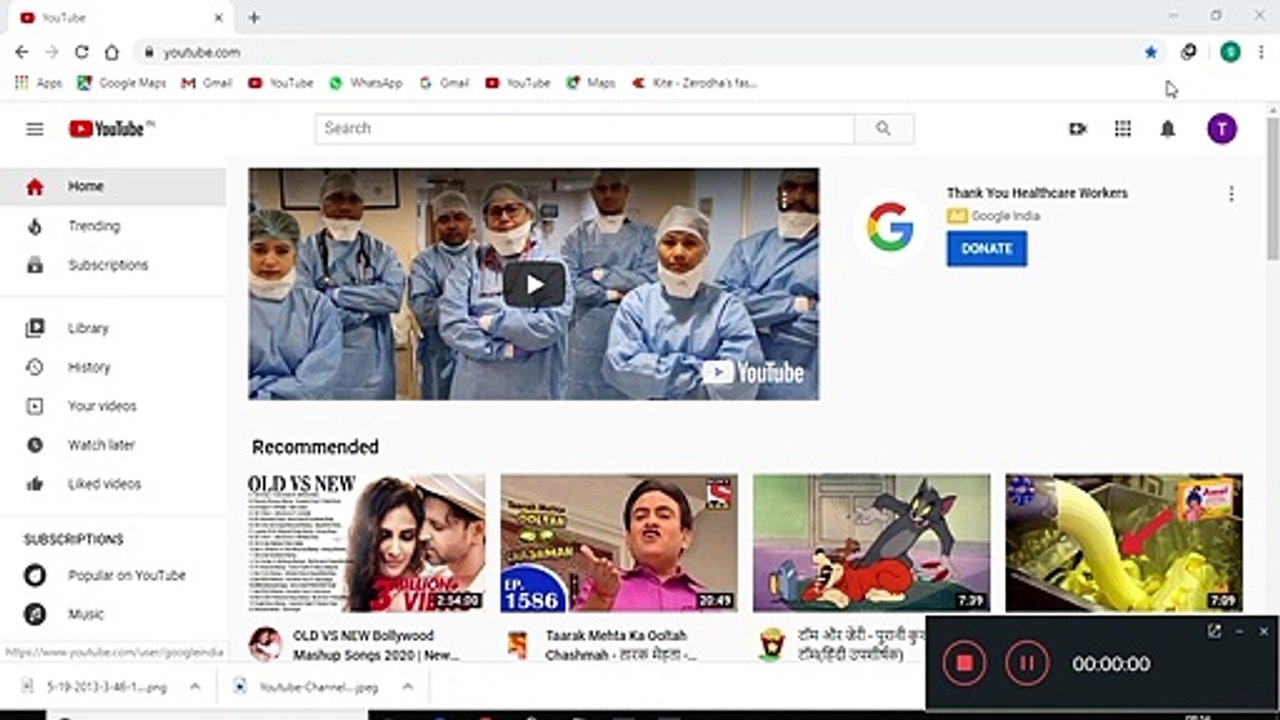Viewport: 1280px width, 720px height.
Task: Click the blue DONATE button
Action: pos(987,248)
